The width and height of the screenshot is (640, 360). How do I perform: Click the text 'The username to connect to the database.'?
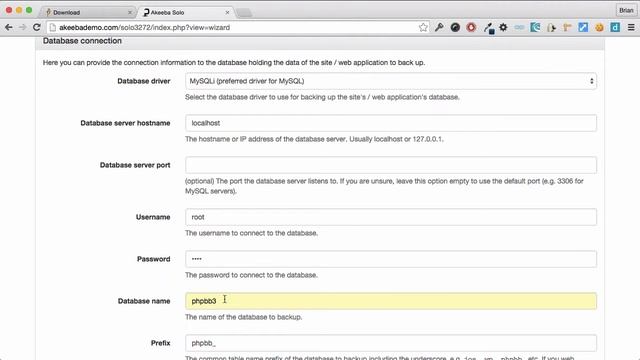pyautogui.click(x=251, y=233)
